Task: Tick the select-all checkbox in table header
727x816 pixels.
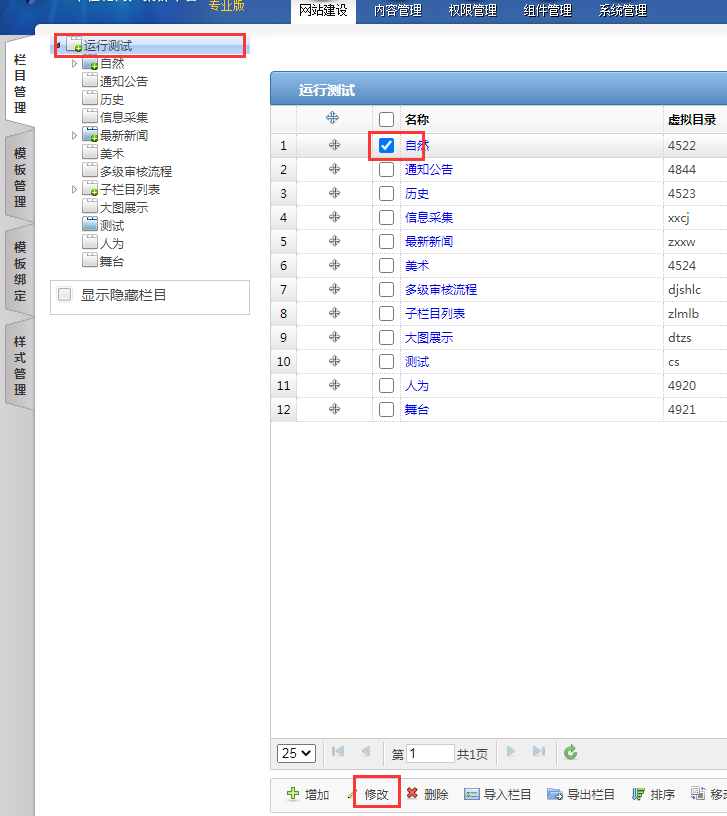Action: click(387, 120)
